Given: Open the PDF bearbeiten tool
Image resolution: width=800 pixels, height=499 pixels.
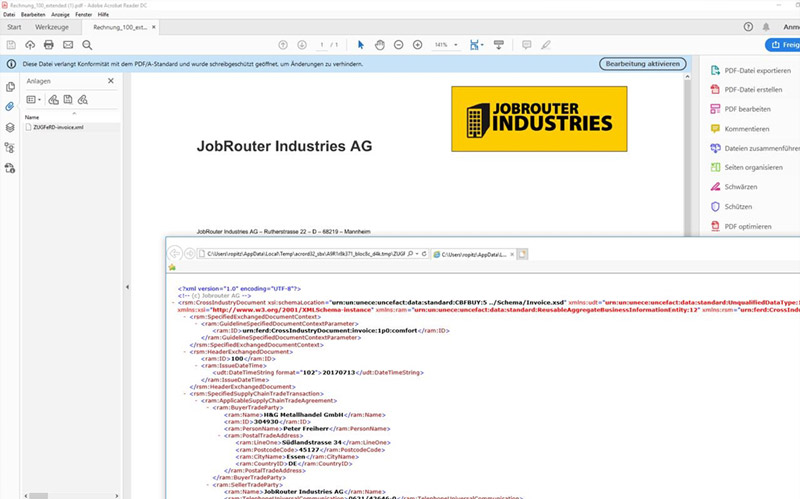Looking at the screenshot, I should (x=740, y=109).
